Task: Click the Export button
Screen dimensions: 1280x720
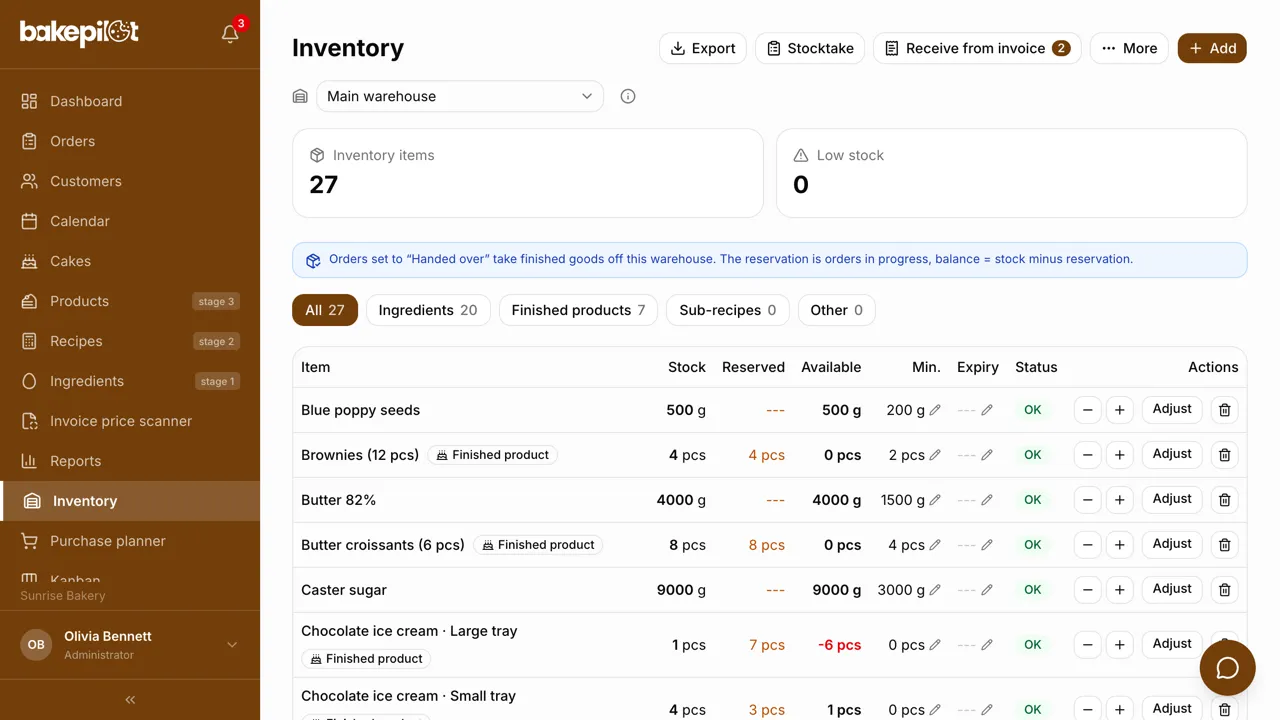Action: 703,48
